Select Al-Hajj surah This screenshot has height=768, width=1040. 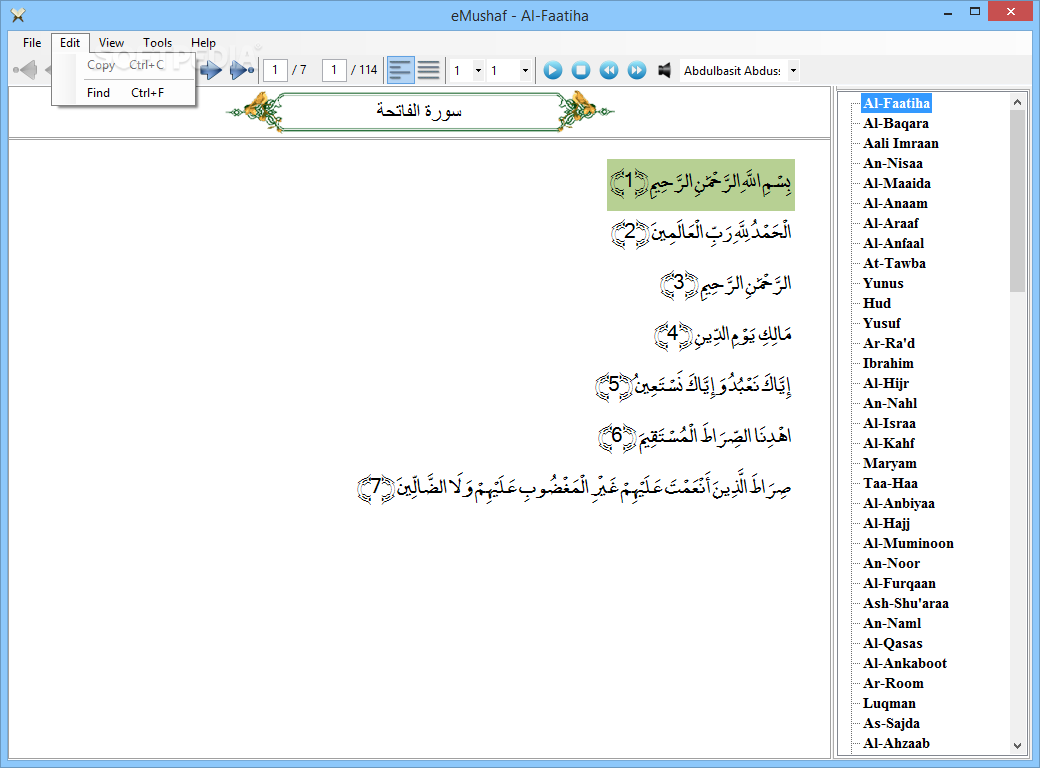[x=886, y=523]
